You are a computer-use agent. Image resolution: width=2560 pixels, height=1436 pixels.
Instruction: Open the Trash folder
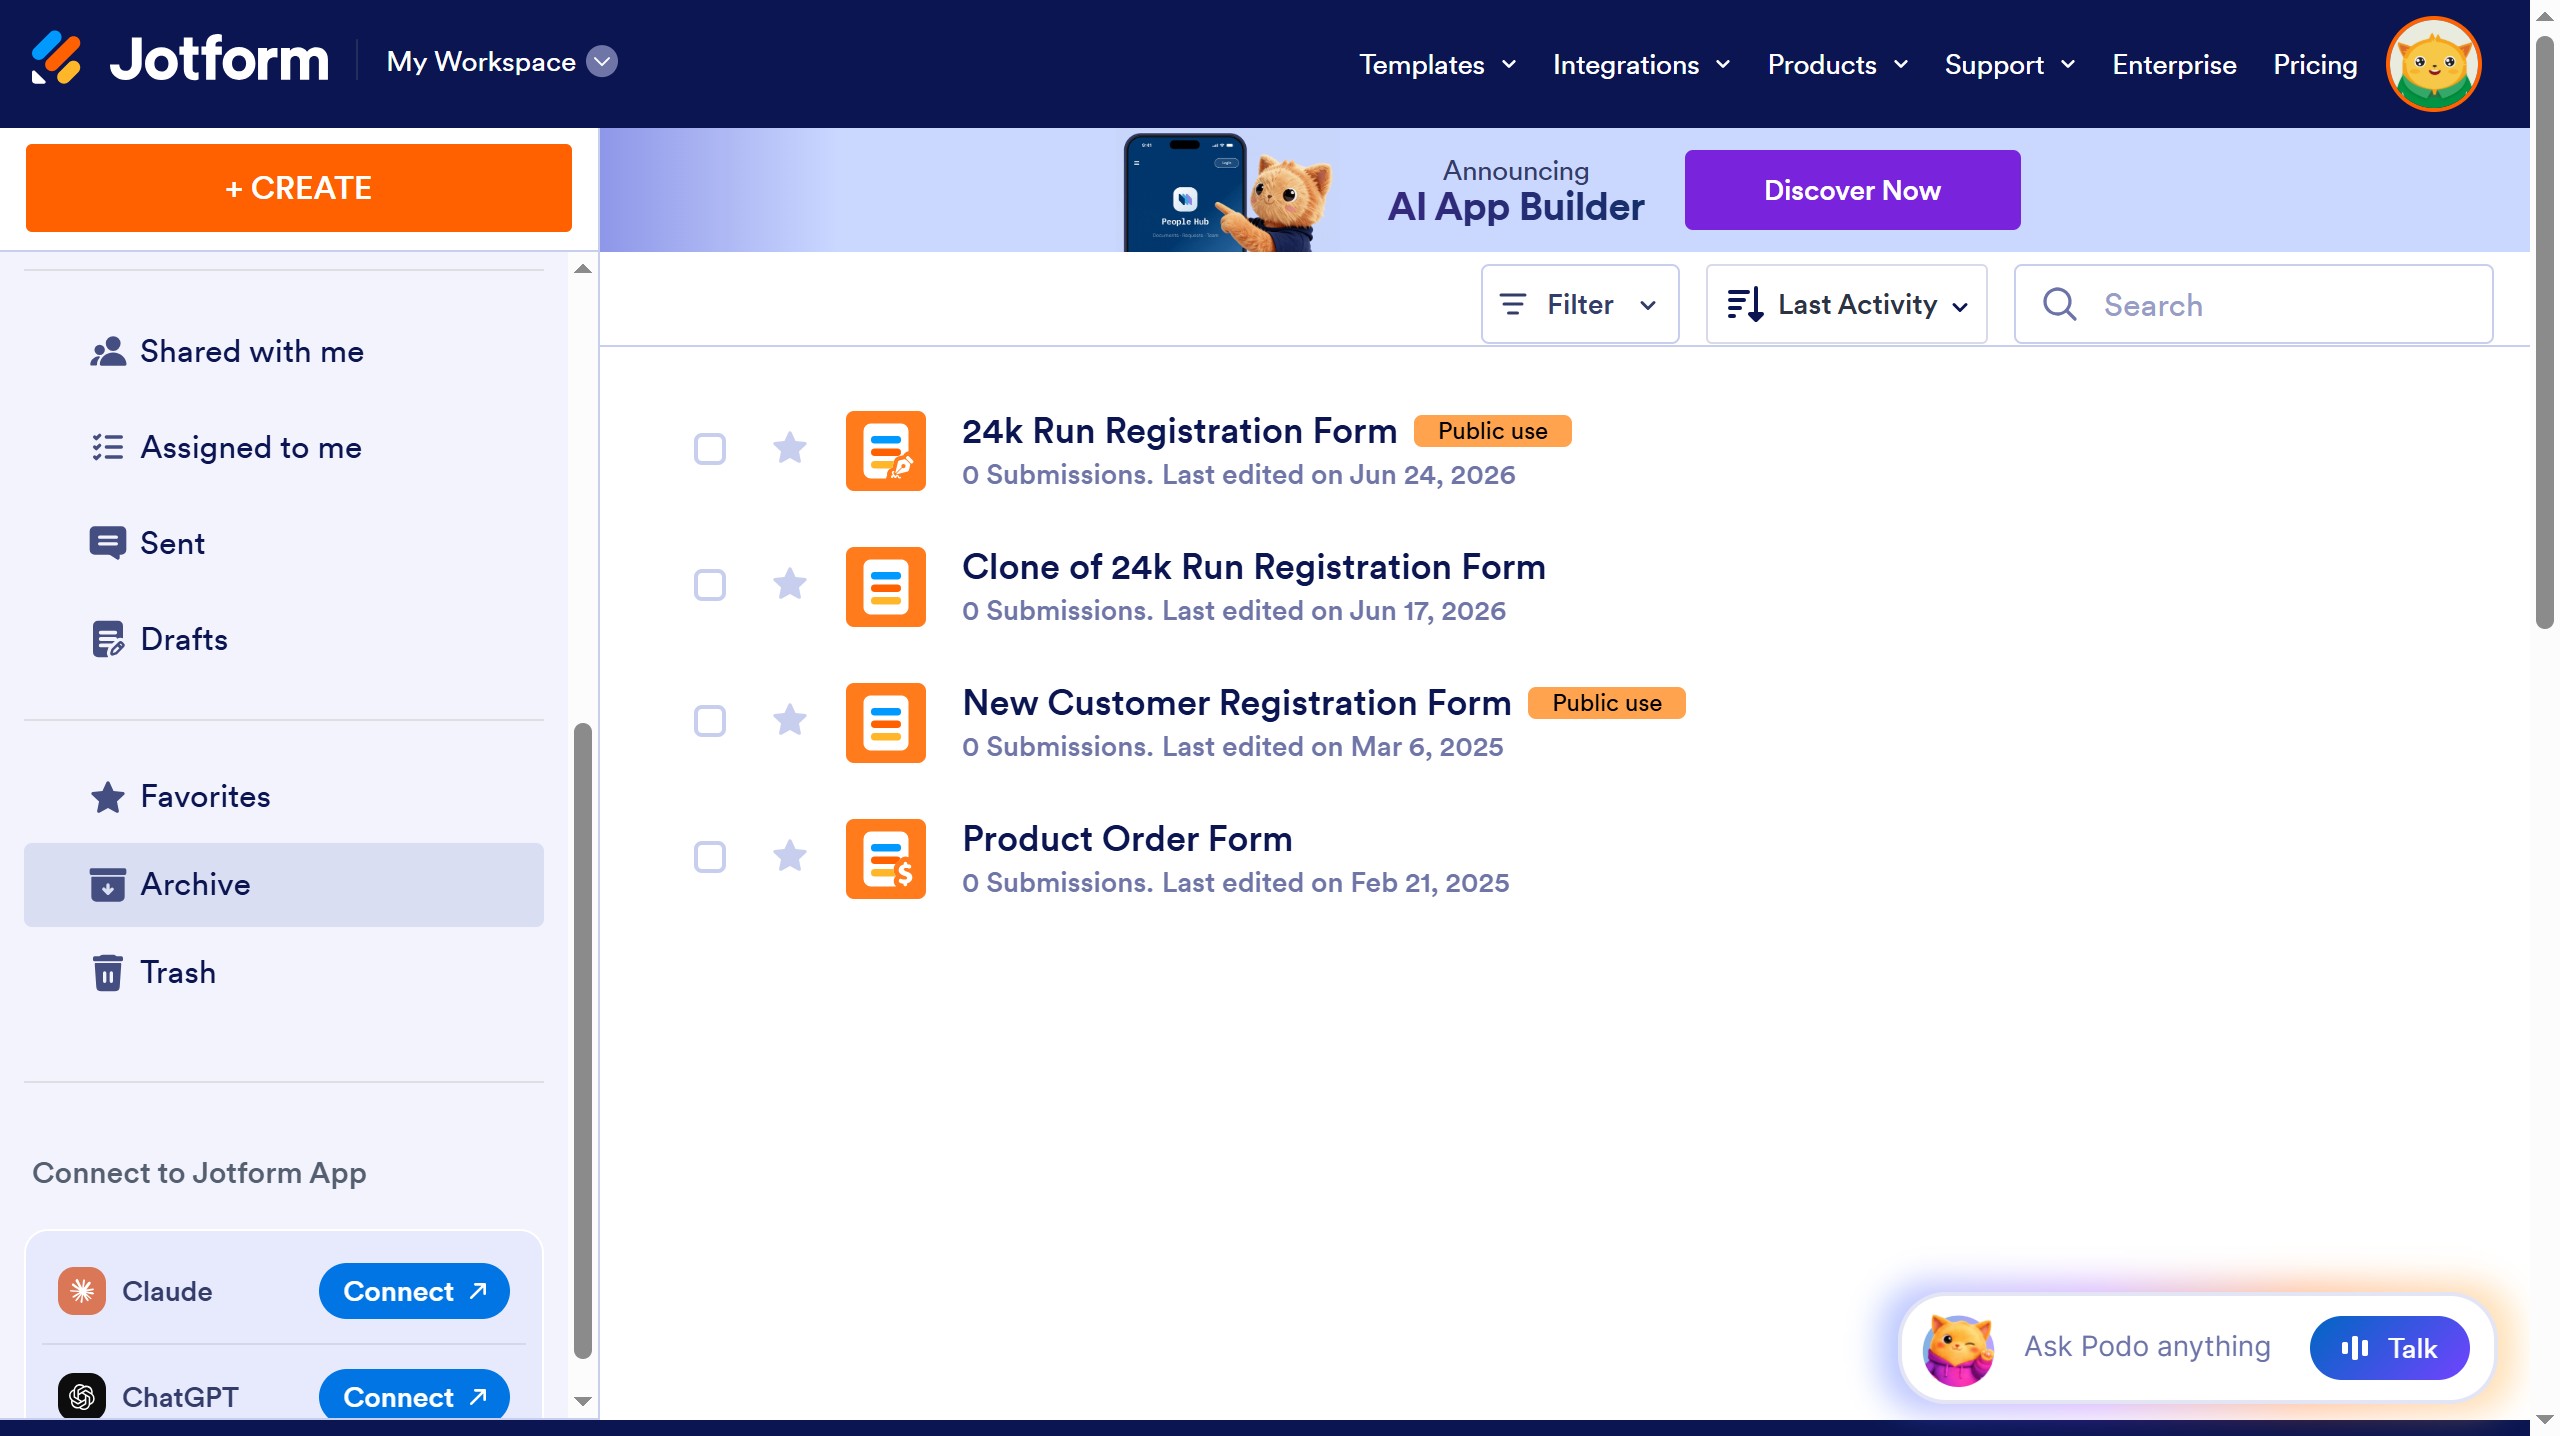tap(284, 973)
